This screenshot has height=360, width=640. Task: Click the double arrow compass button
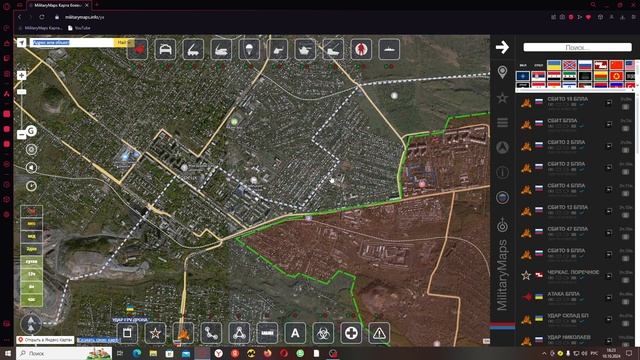click(x=31, y=324)
